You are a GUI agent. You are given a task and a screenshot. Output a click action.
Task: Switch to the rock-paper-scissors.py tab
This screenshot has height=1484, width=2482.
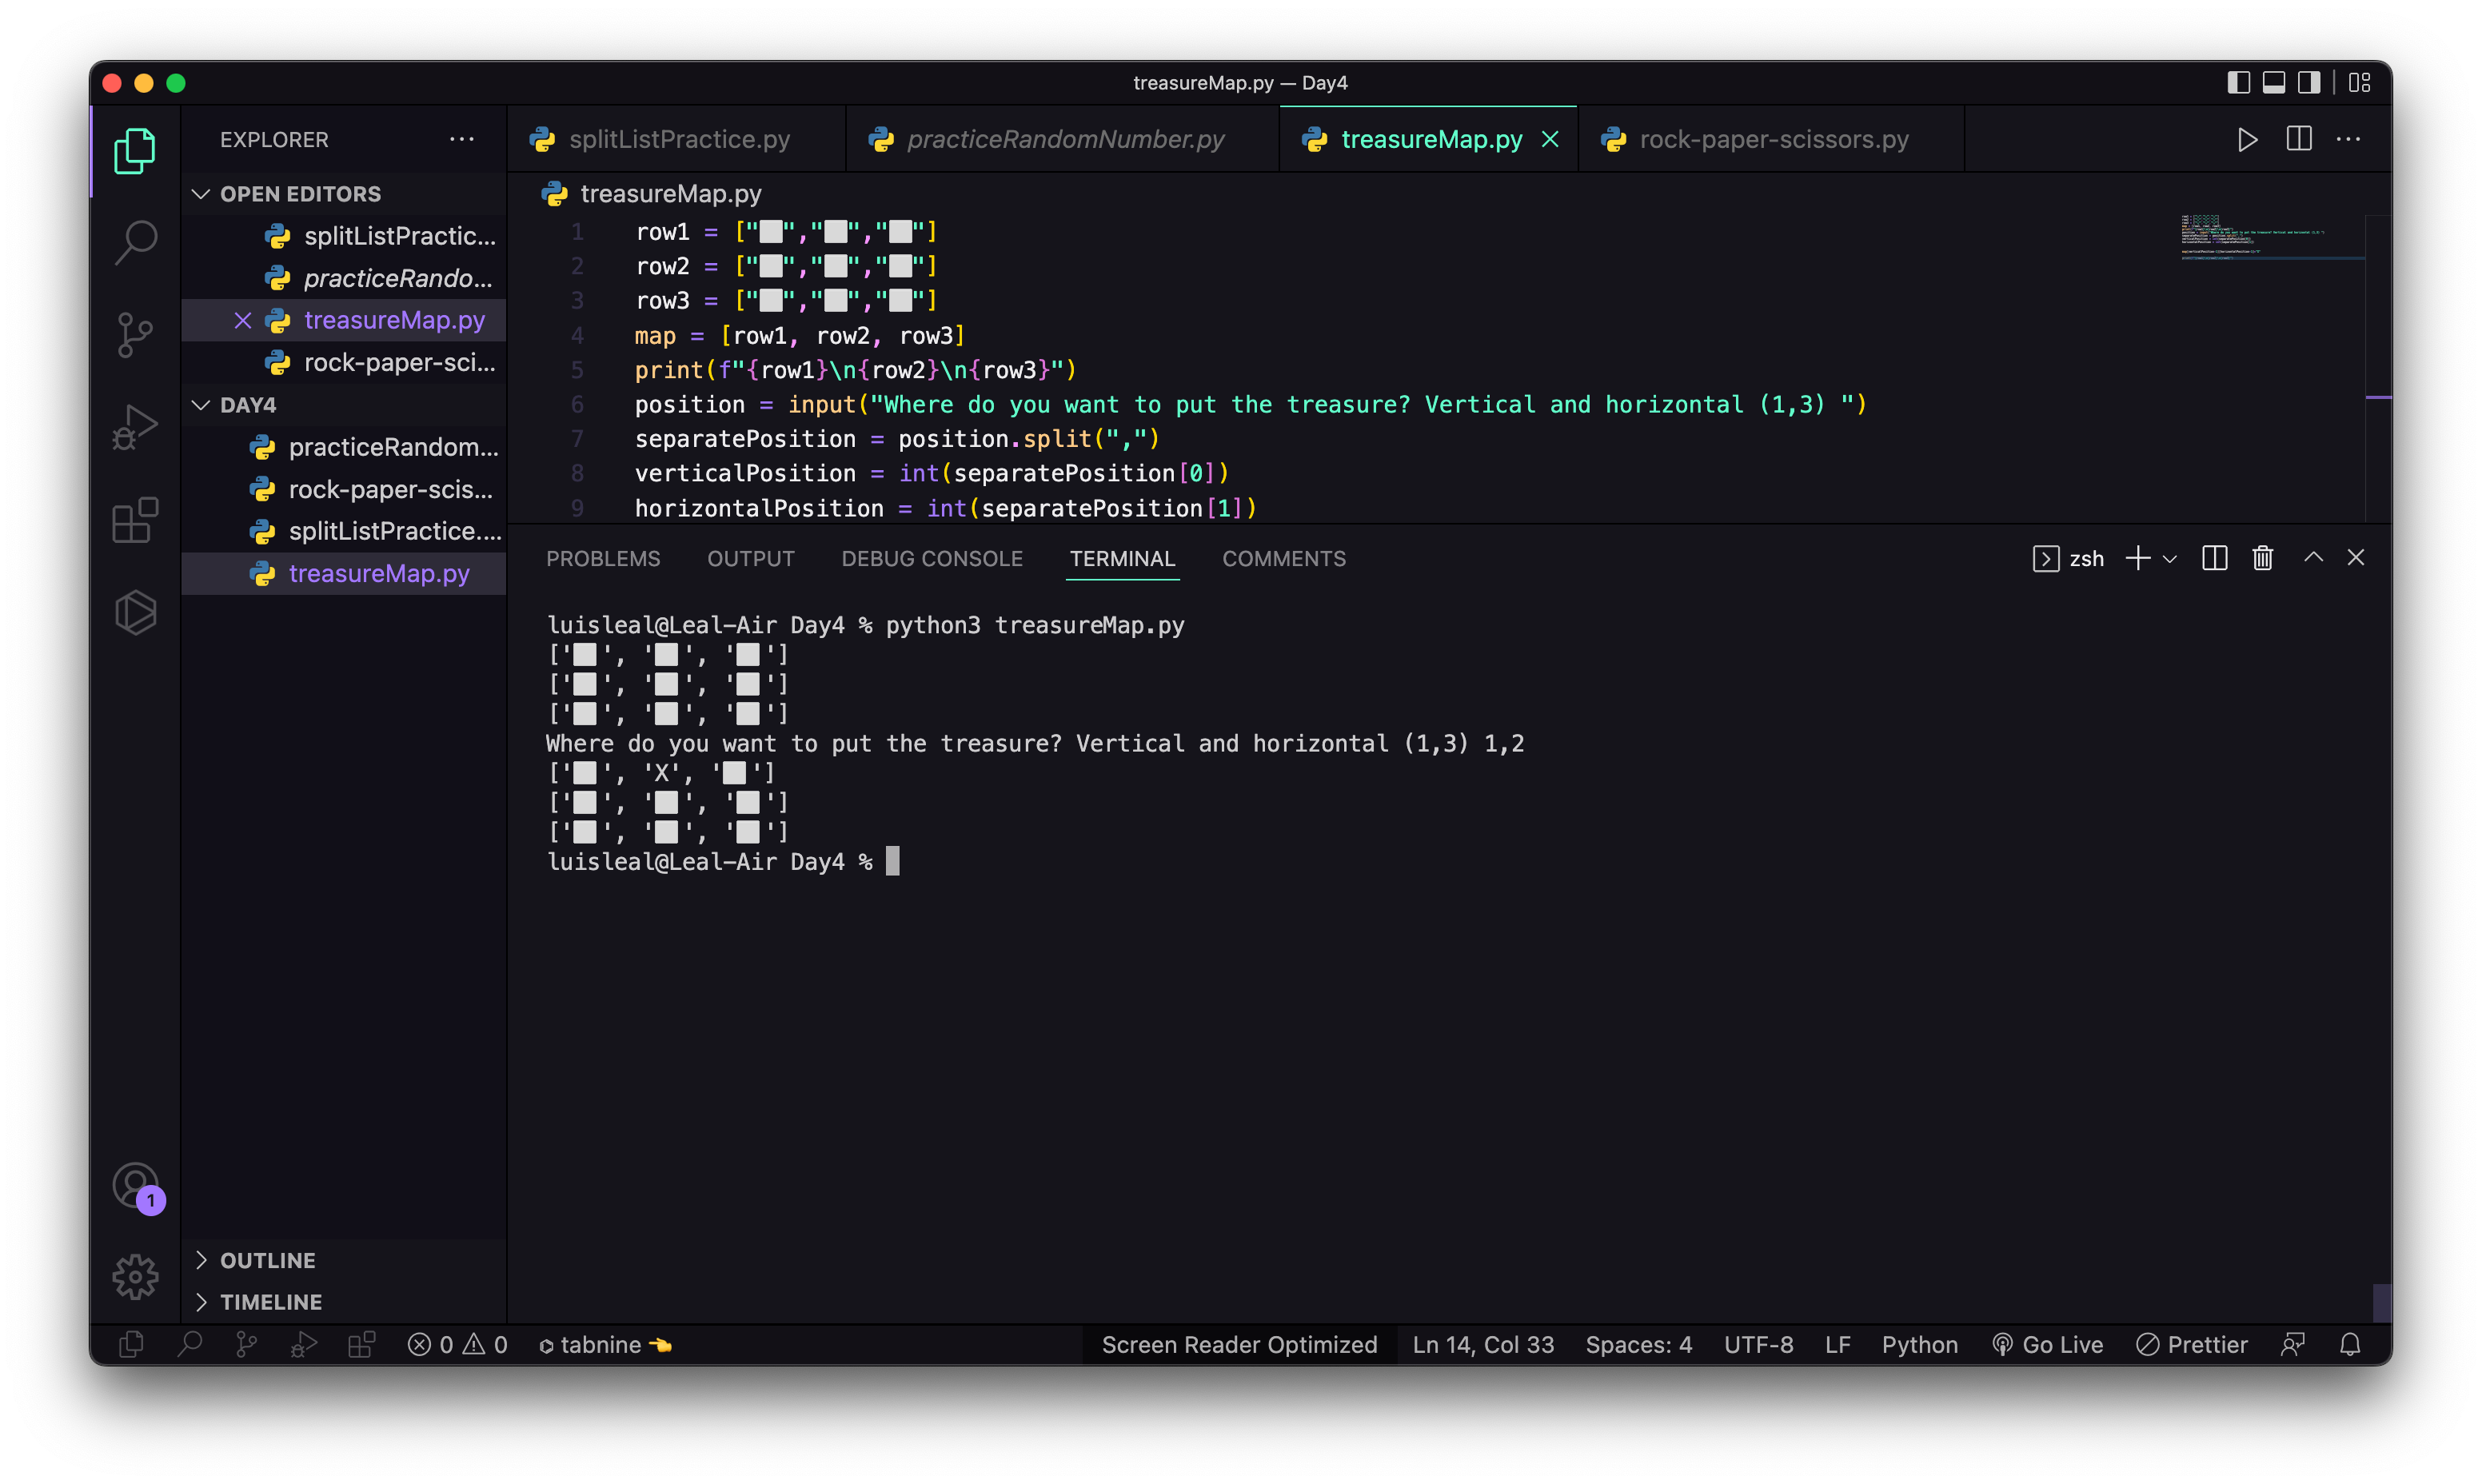tap(1771, 139)
